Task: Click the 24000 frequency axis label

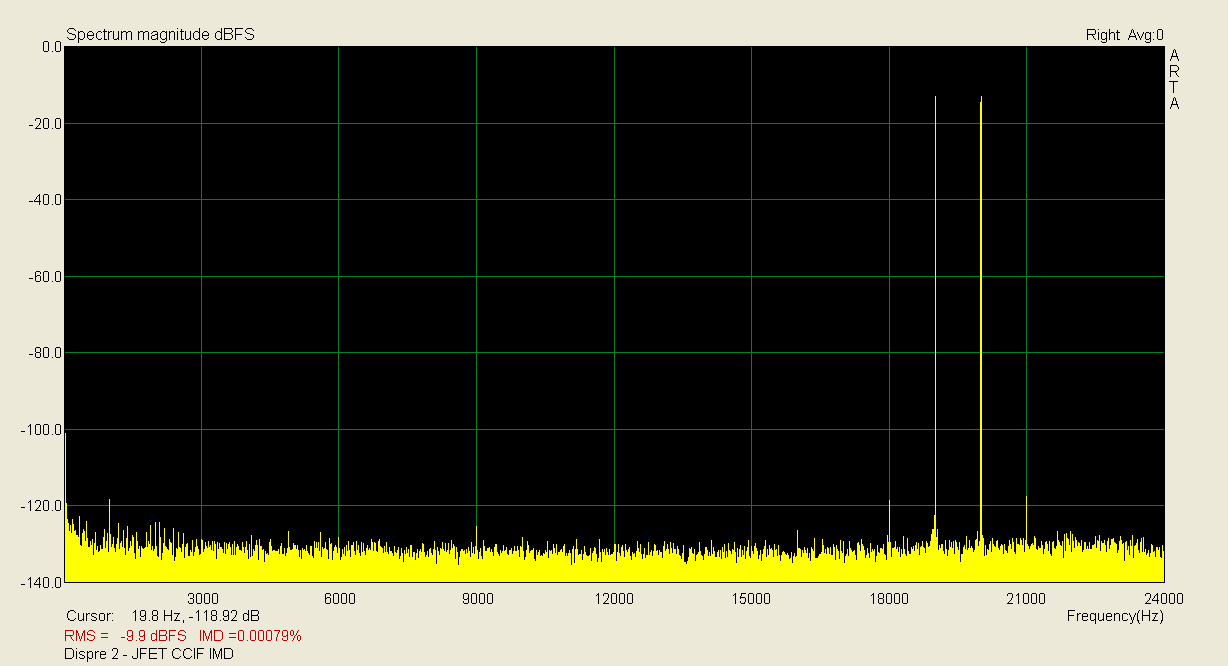Action: coord(1164,599)
